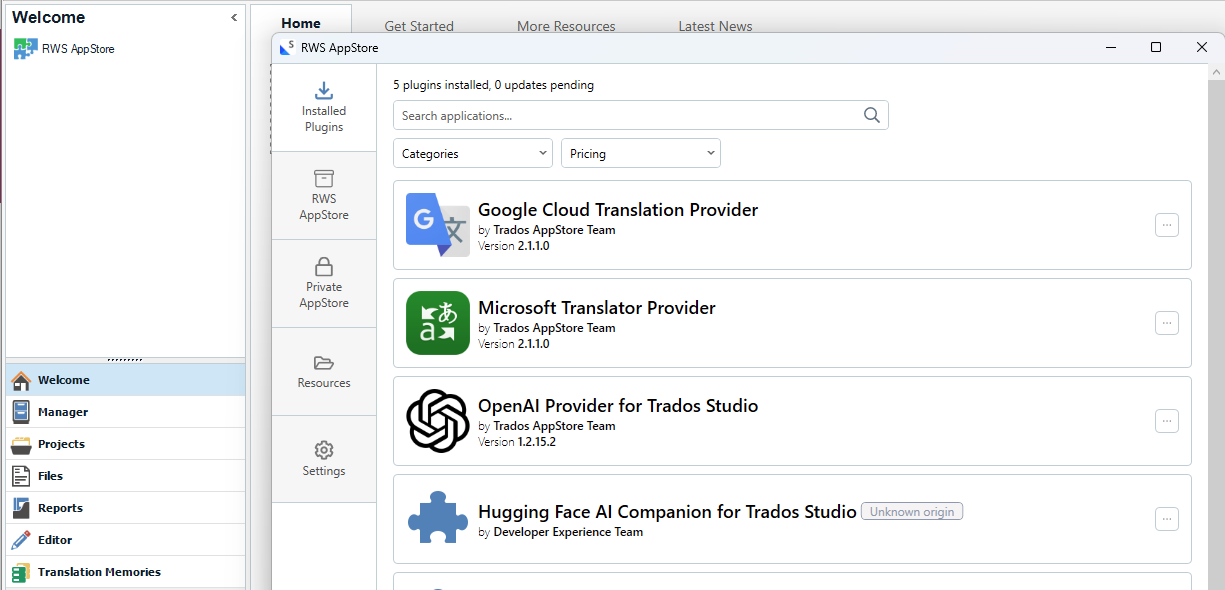Open more options for Google Cloud Translation Provider

coord(1166,225)
